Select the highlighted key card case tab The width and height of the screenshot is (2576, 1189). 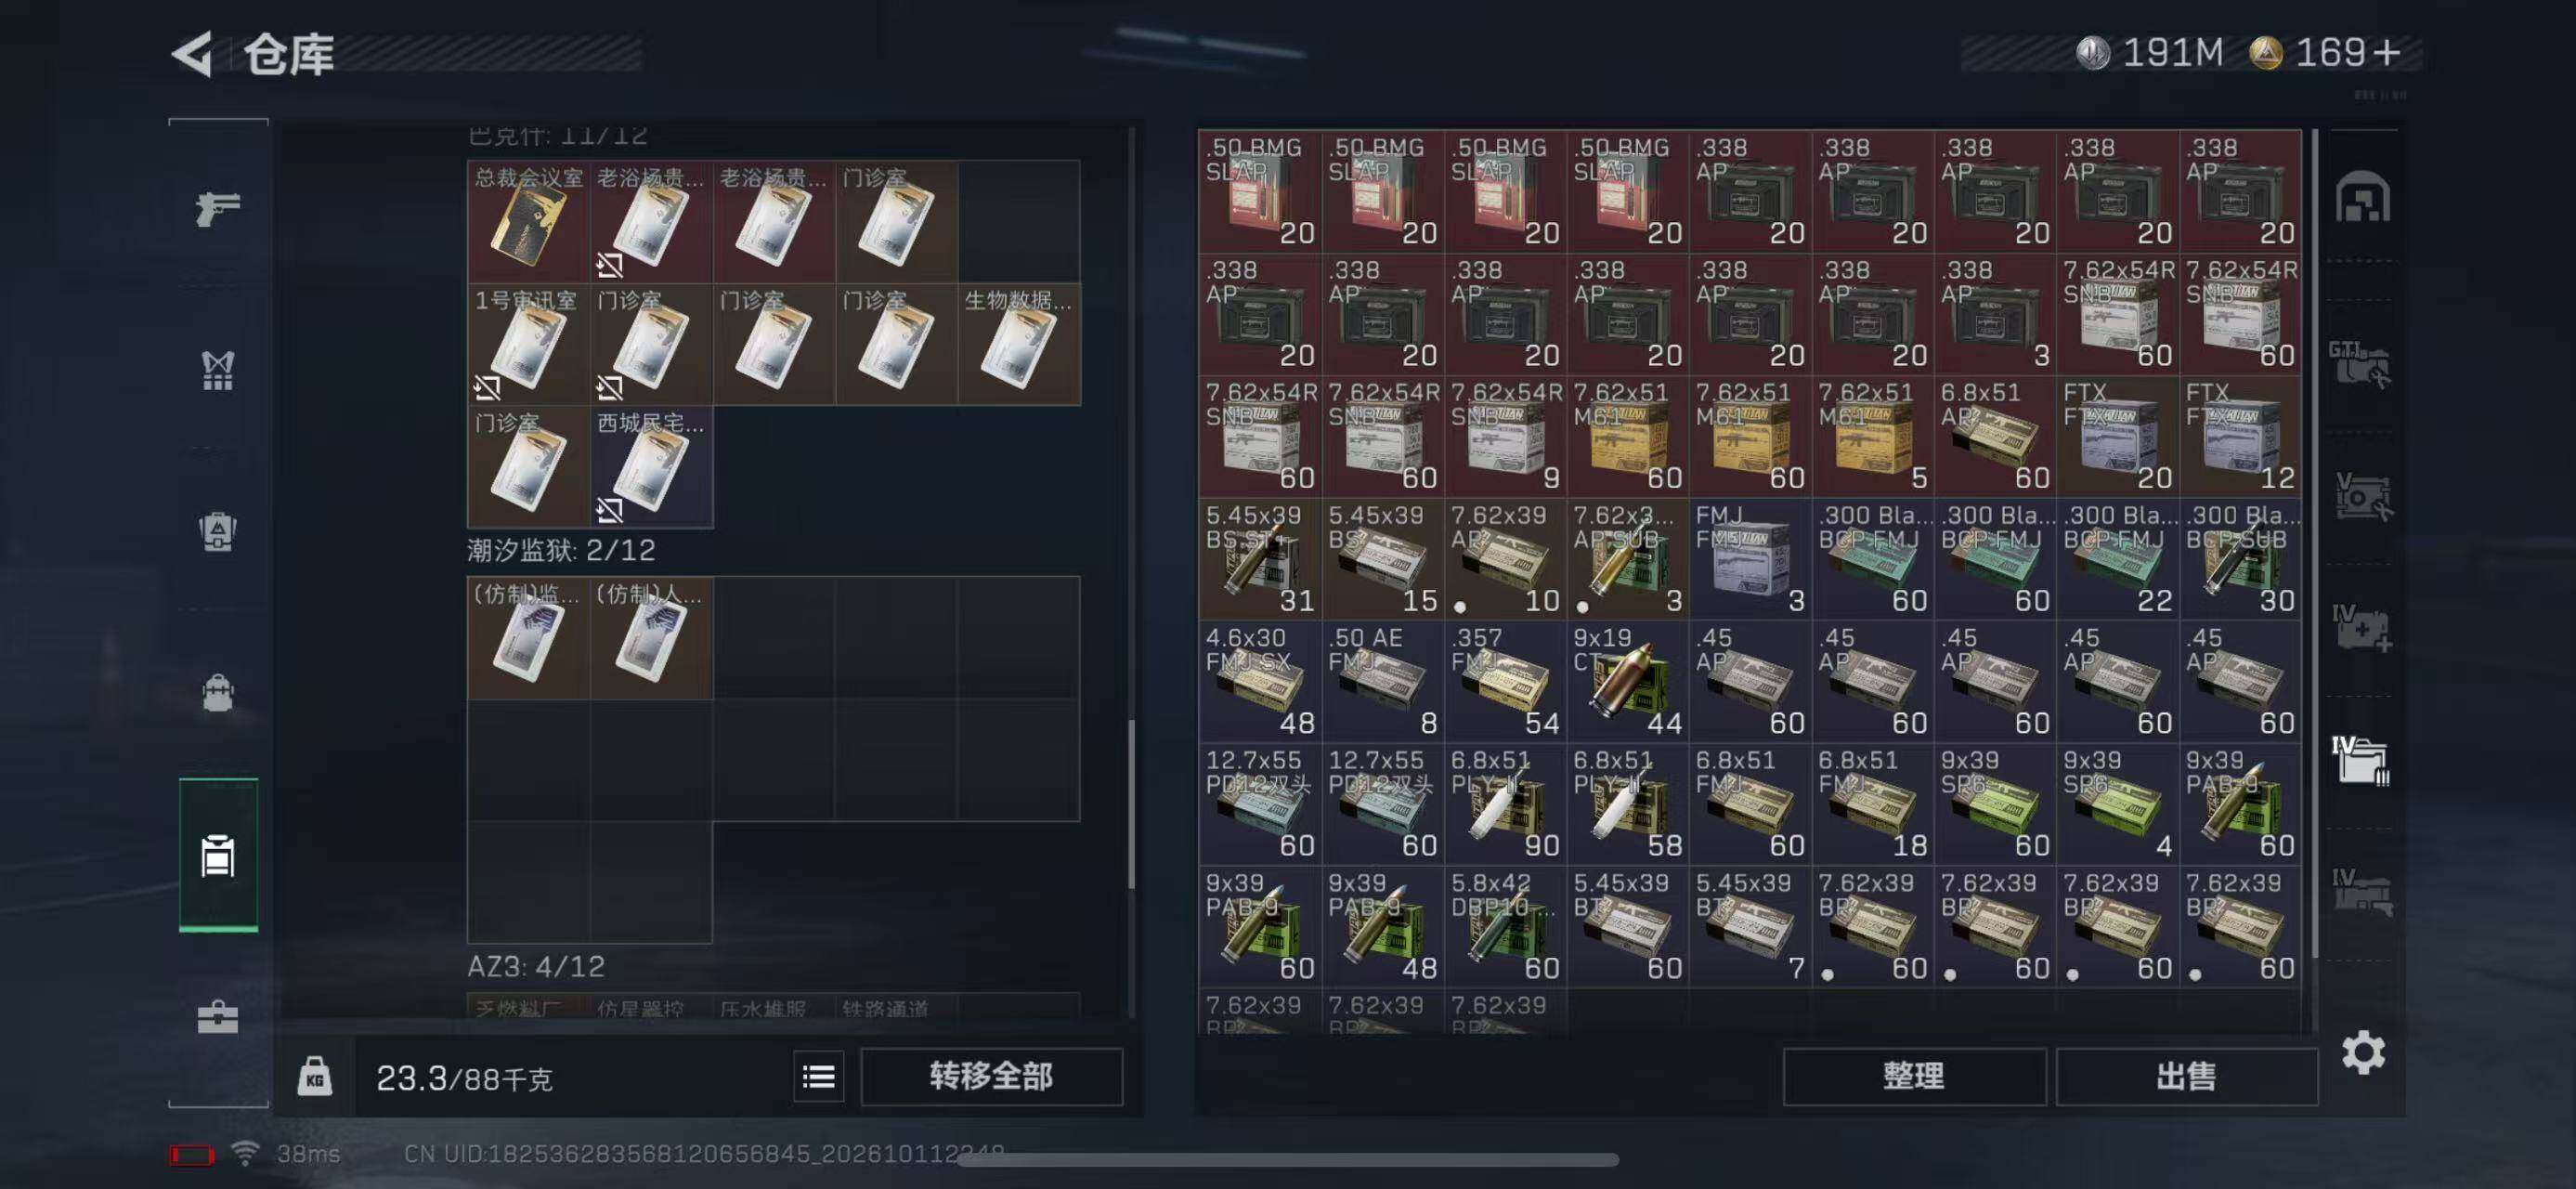tap(218, 855)
